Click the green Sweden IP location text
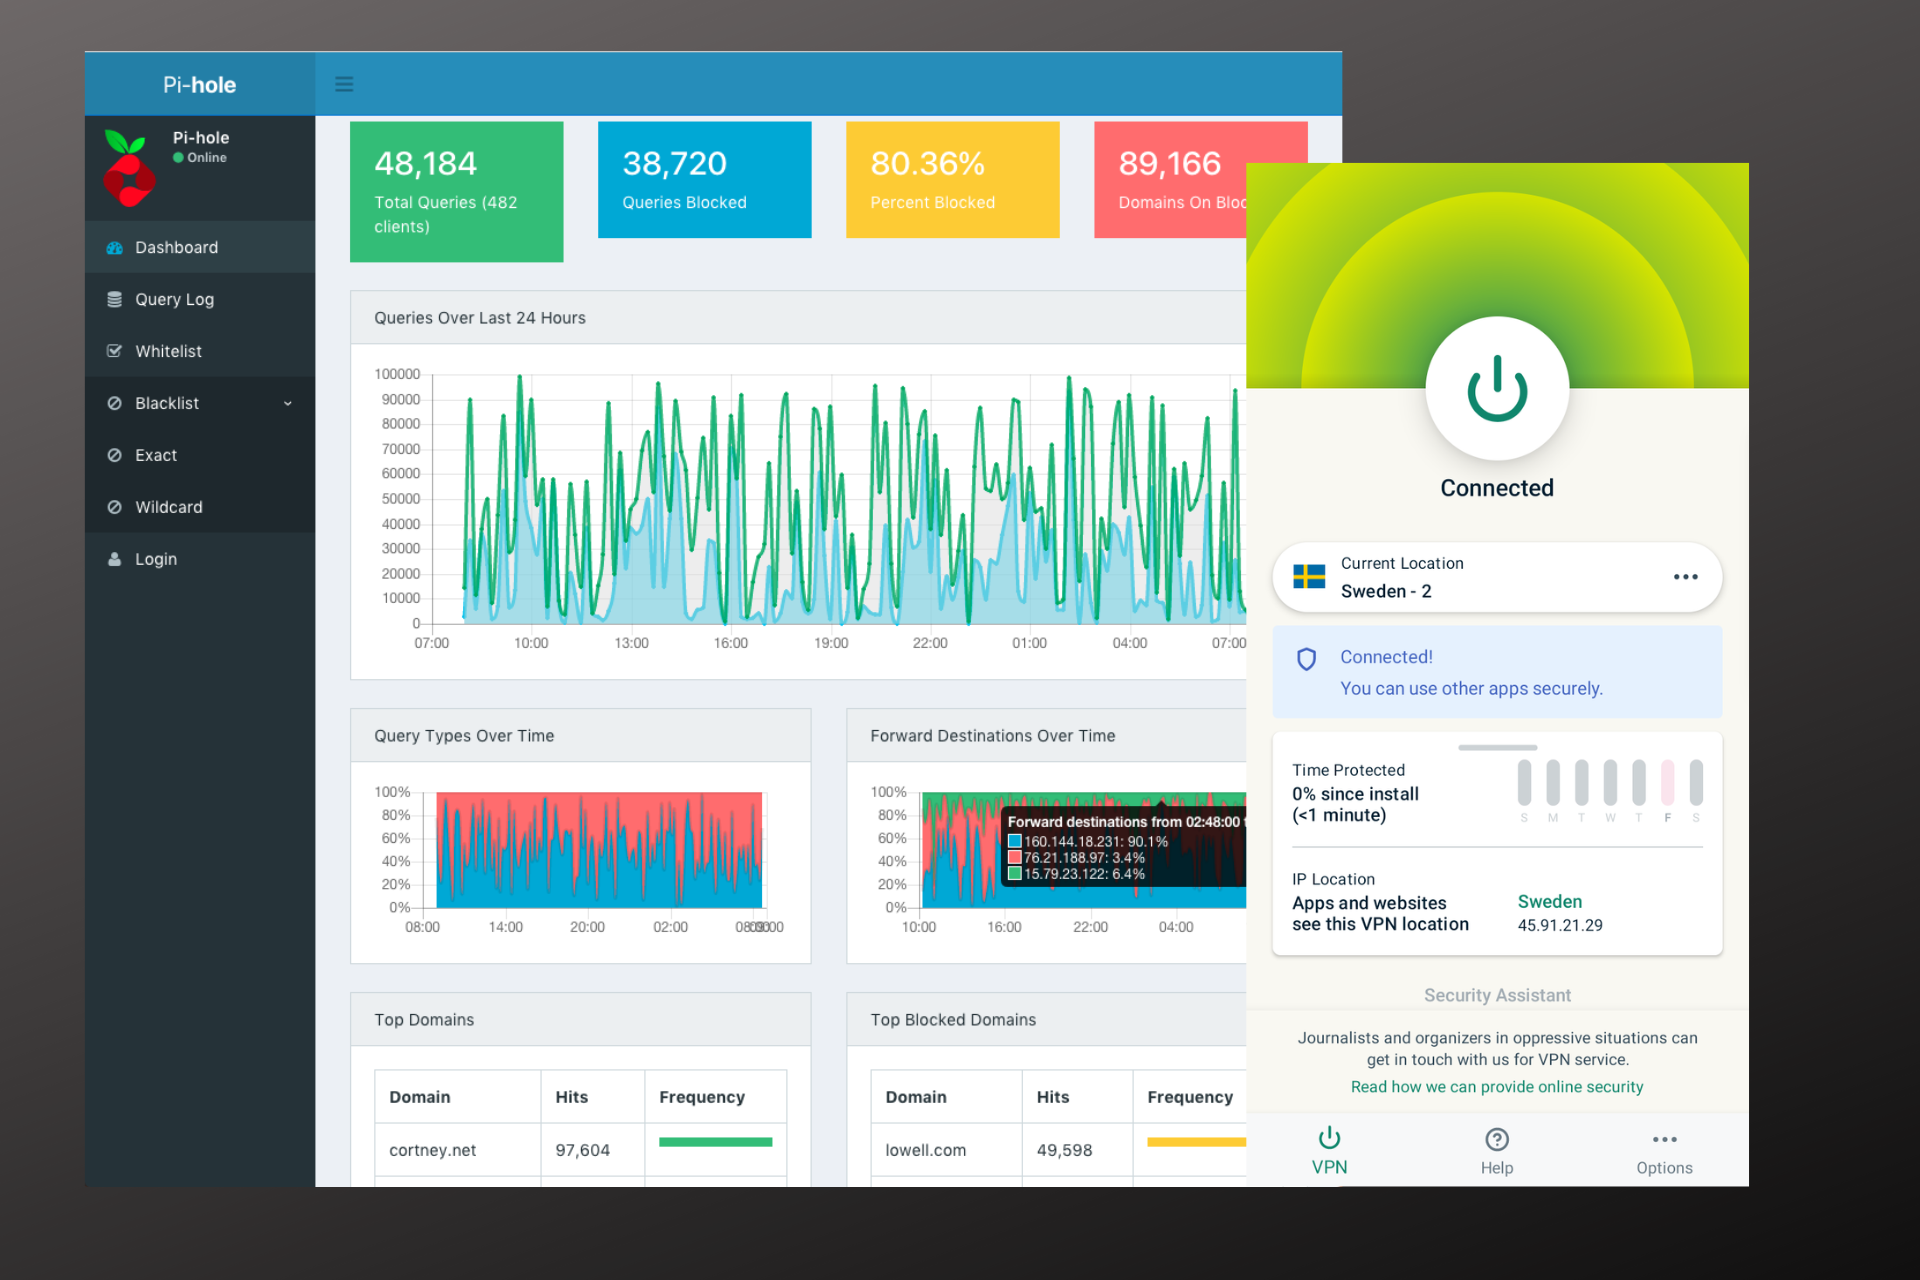This screenshot has width=1920, height=1280. tap(1550, 902)
